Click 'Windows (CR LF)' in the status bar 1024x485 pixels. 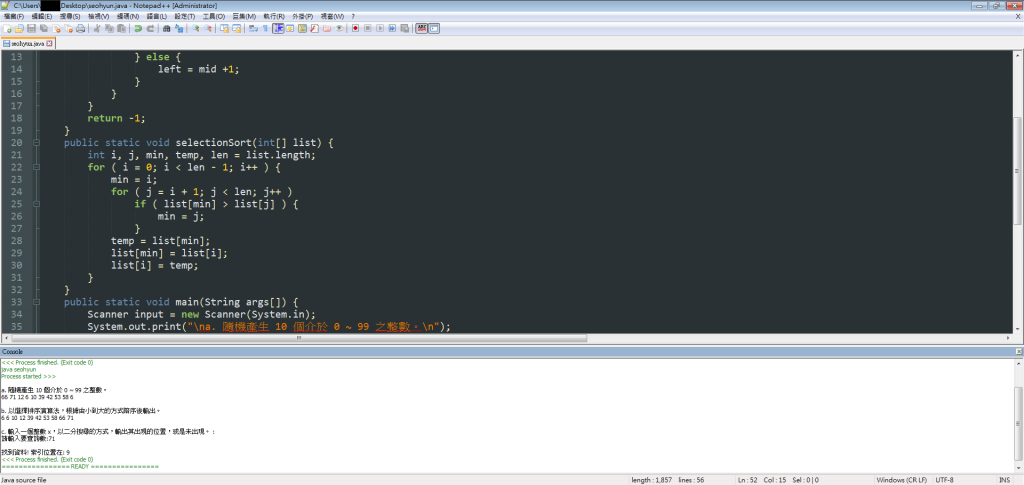(903, 480)
